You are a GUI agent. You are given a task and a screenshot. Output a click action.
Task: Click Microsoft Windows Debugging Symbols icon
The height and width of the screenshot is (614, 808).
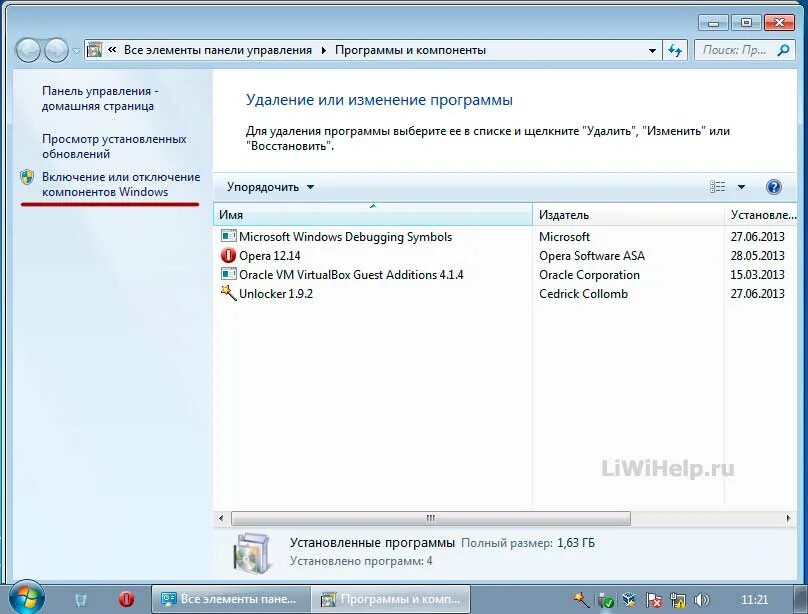coord(228,236)
